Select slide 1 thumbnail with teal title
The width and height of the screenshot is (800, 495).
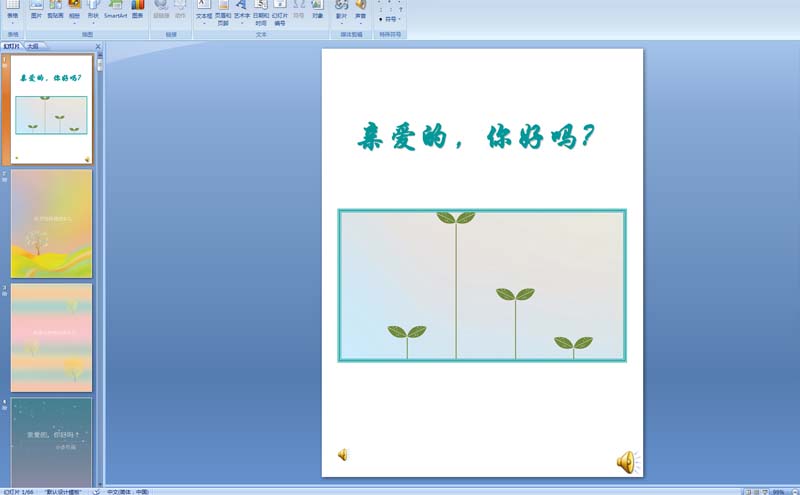pyautogui.click(x=52, y=109)
